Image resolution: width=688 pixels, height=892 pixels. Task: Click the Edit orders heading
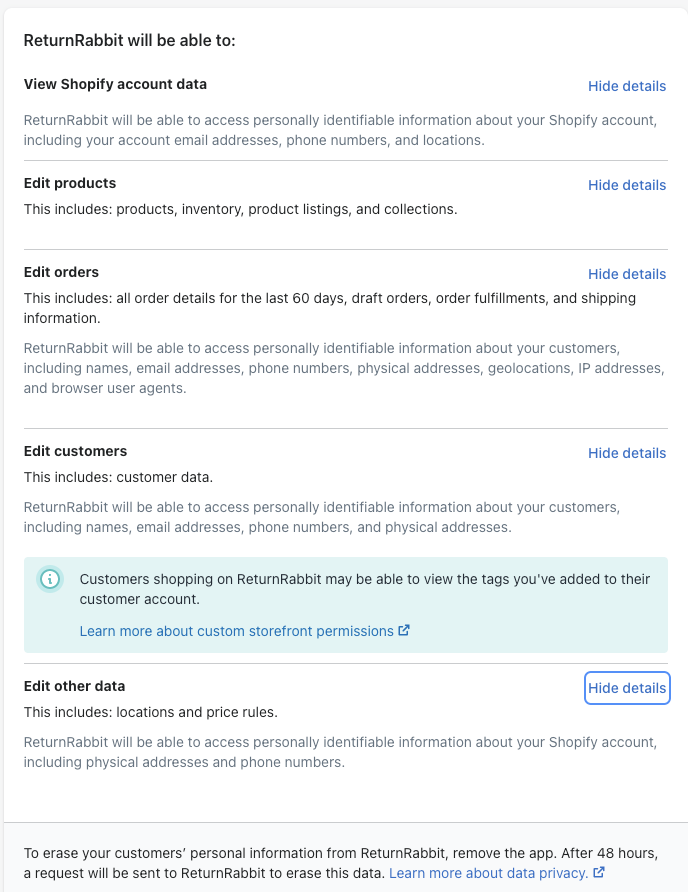click(61, 272)
